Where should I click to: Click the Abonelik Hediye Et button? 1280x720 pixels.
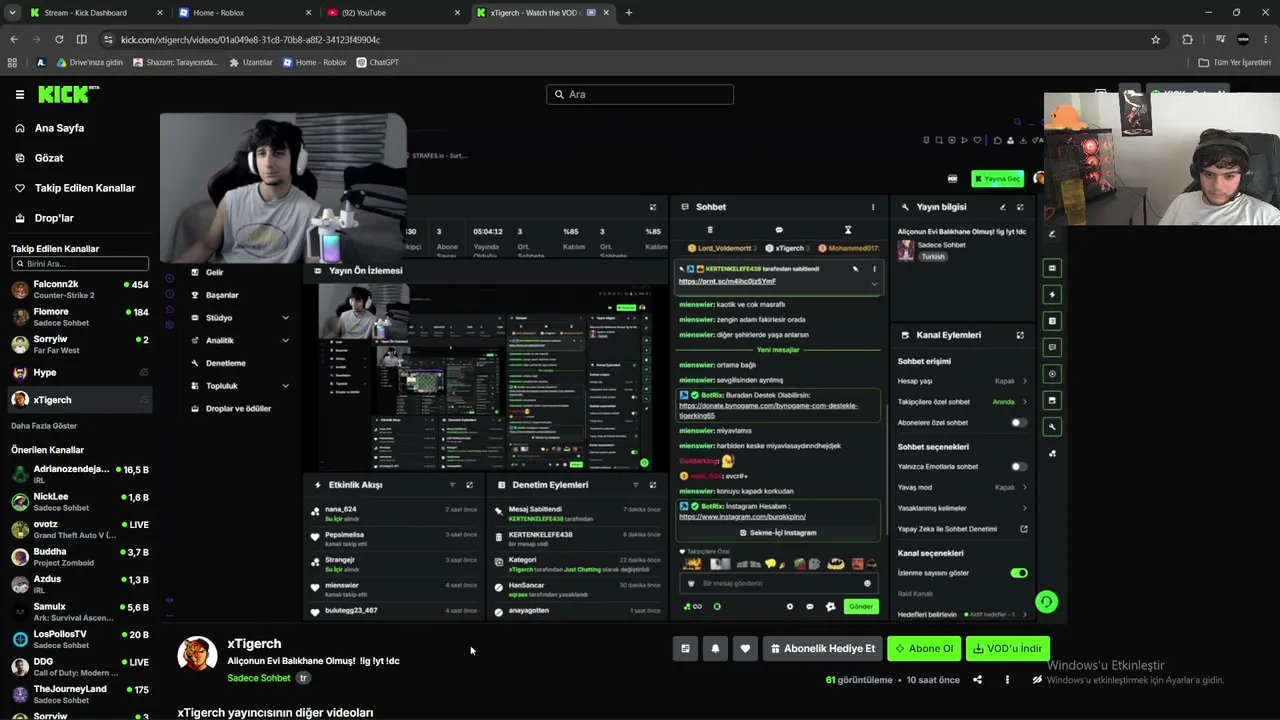(x=823, y=649)
